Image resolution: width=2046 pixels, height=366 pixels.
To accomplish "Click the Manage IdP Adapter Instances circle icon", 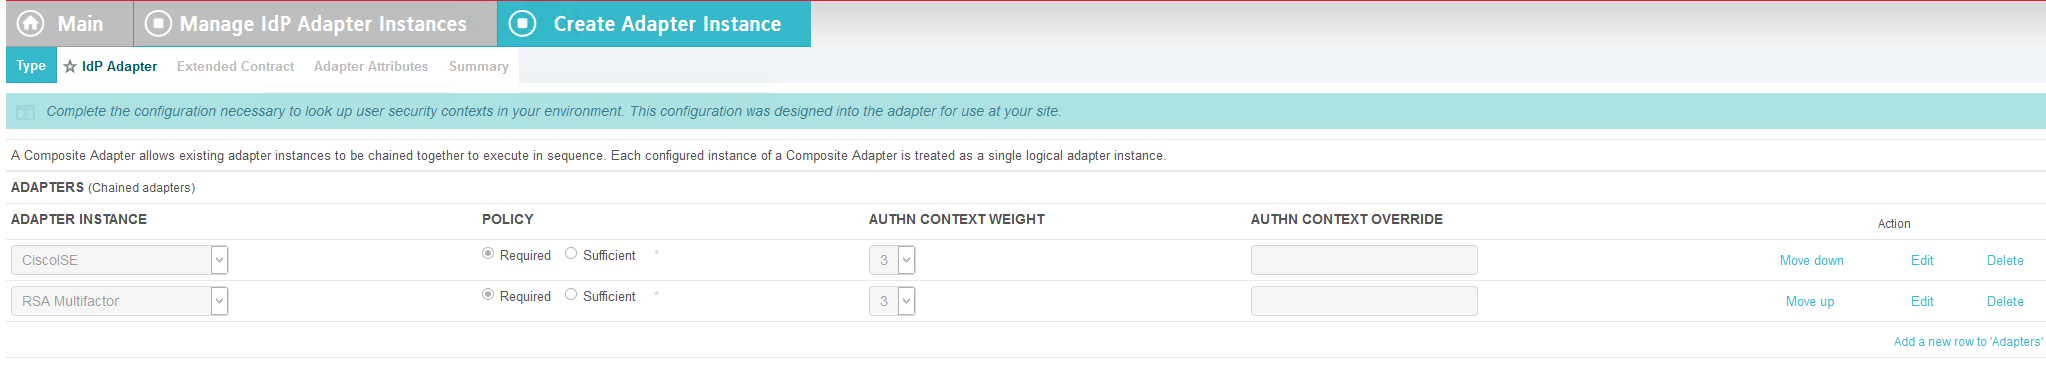I will pyautogui.click(x=158, y=23).
